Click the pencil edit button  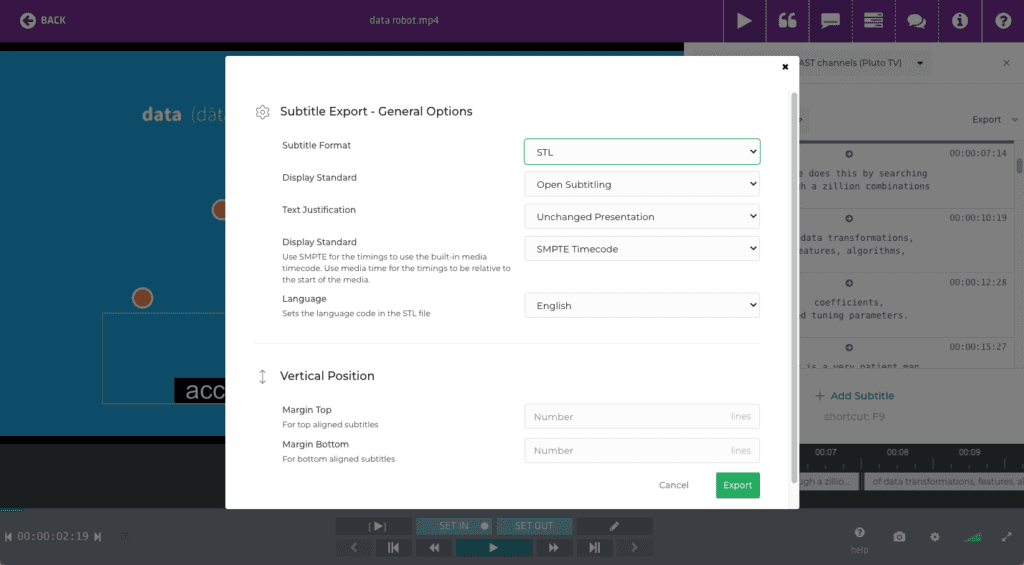click(x=615, y=526)
